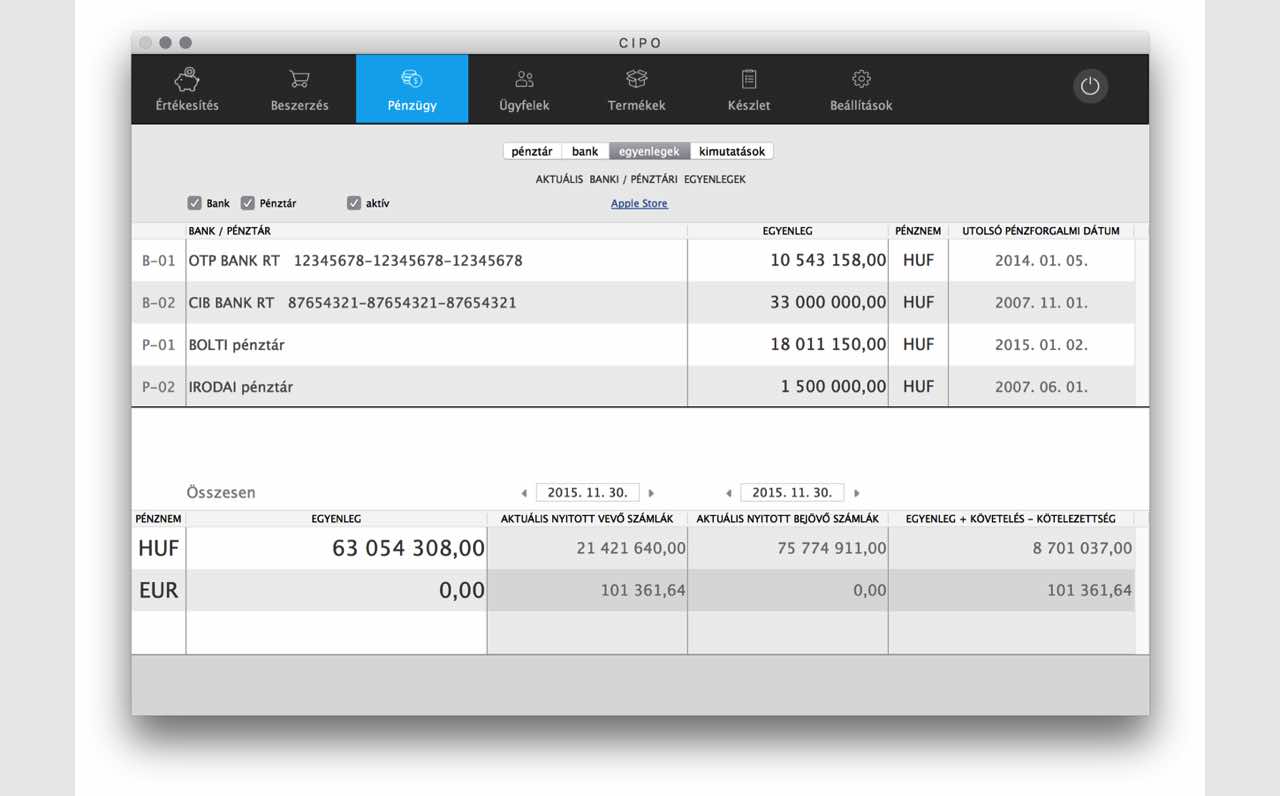
Task: Switch to the pénztár tab
Action: [x=532, y=152]
